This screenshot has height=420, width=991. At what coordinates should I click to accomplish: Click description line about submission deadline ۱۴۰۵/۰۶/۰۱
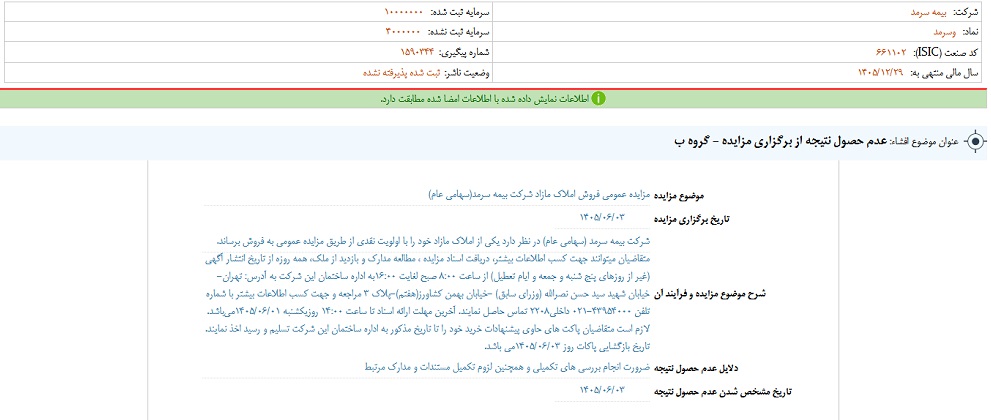coord(428,312)
